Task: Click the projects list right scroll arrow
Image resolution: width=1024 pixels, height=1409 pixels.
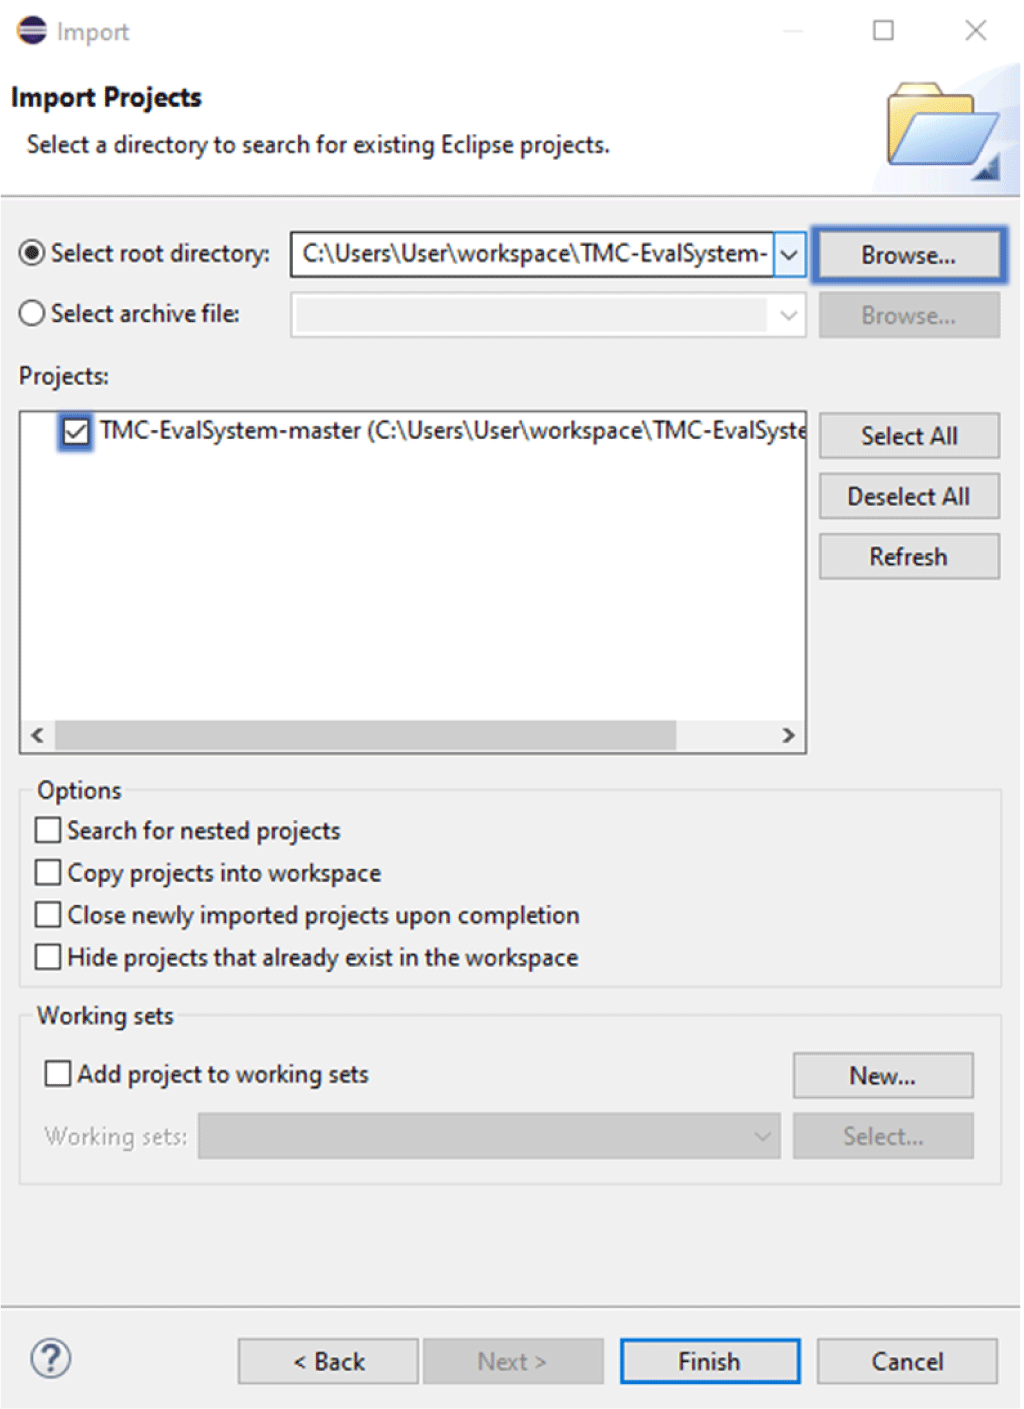Action: (788, 735)
